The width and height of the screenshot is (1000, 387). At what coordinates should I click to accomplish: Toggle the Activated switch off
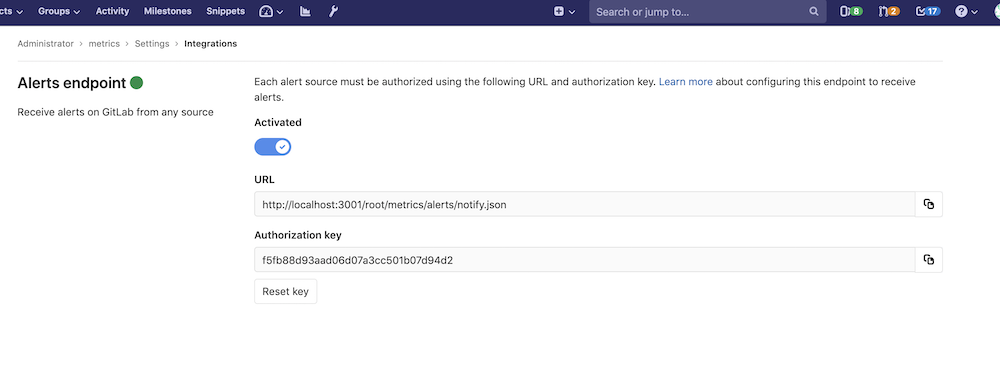[273, 147]
